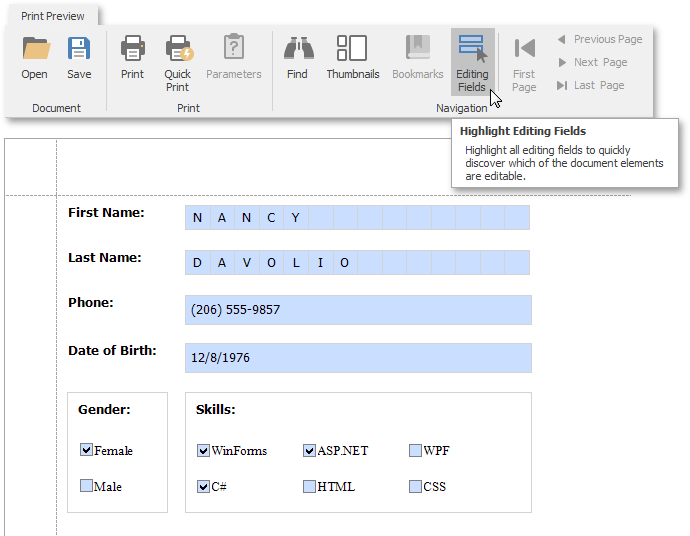Uncheck the Female gender checkbox
Image resolution: width=690 pixels, height=536 pixels.
pos(86,450)
